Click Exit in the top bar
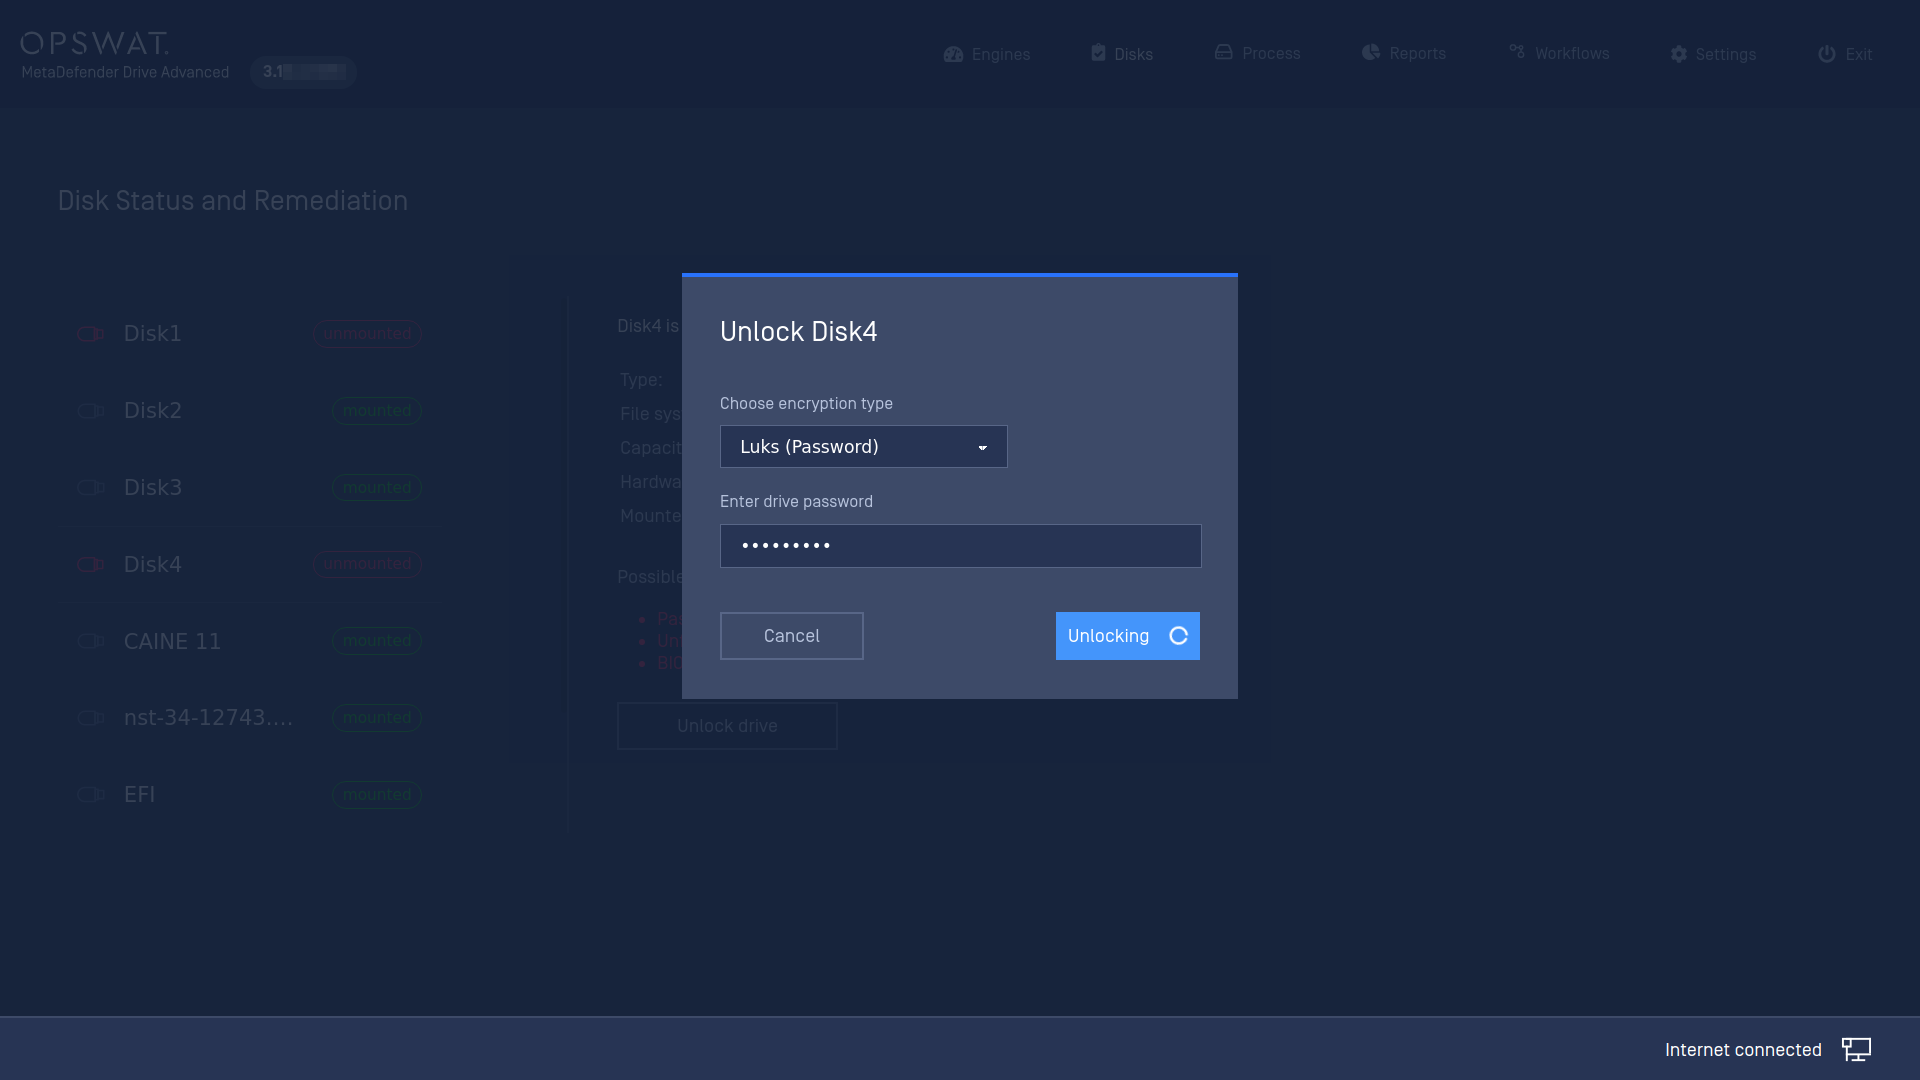Image resolution: width=1920 pixels, height=1080 pixels. click(1845, 54)
